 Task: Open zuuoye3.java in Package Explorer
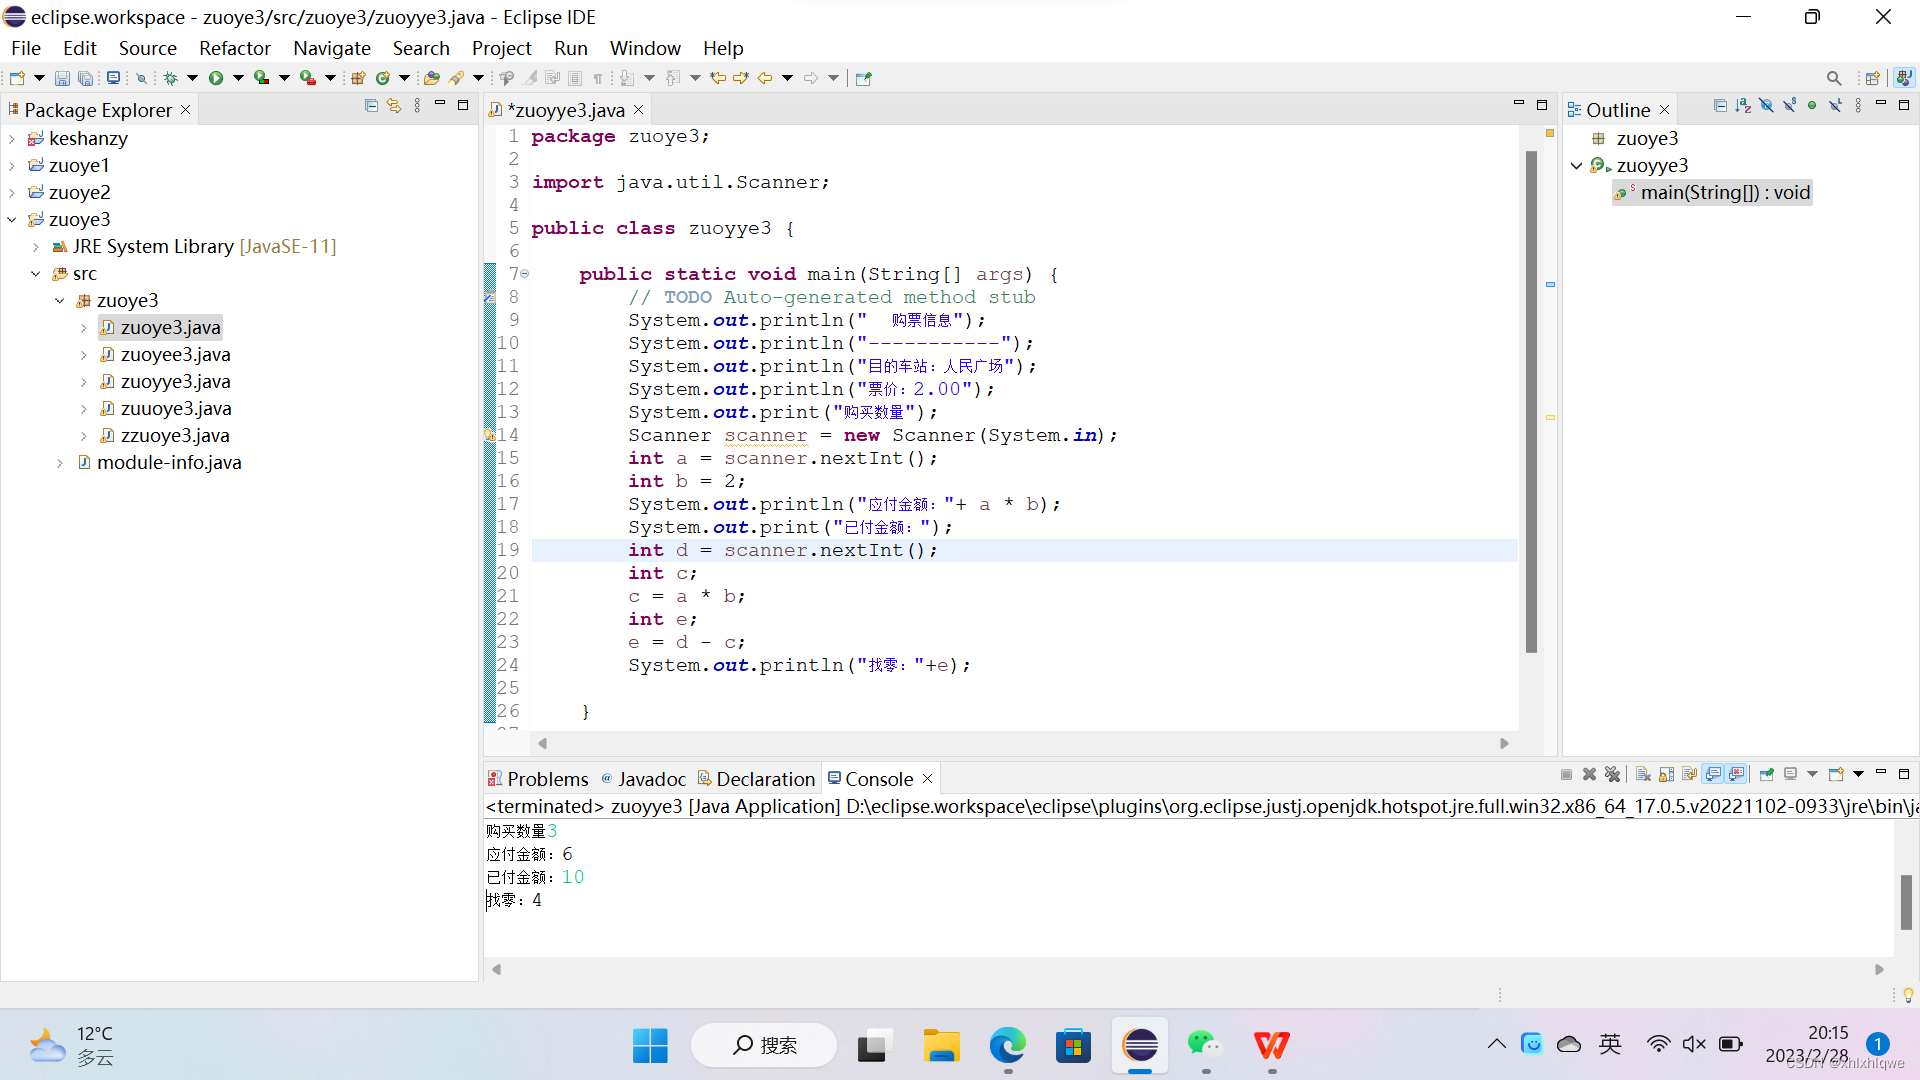(176, 409)
